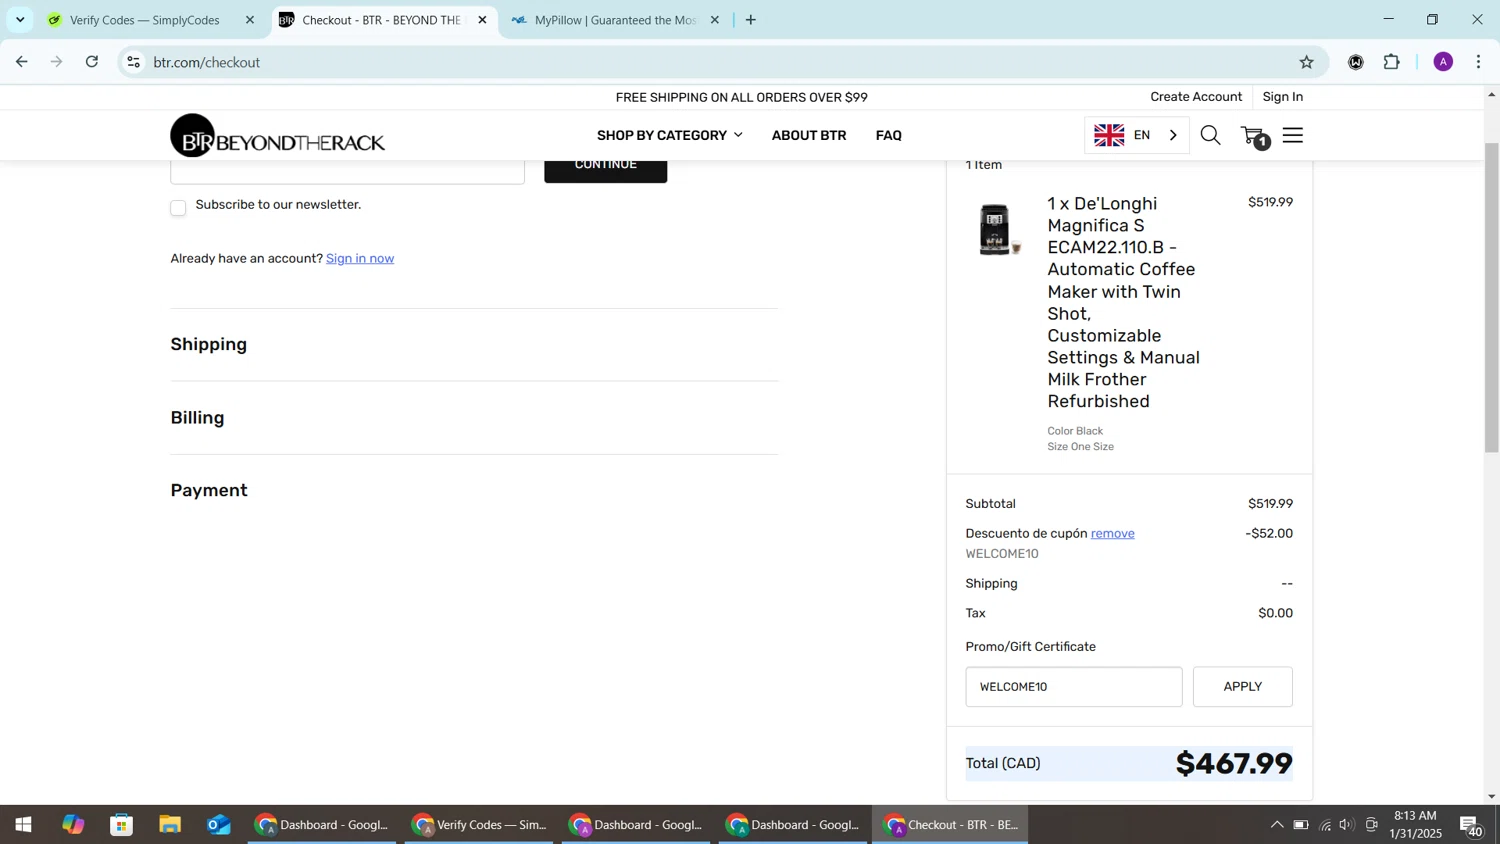Open the site search magnifier icon
1500x844 pixels.
1210,135
